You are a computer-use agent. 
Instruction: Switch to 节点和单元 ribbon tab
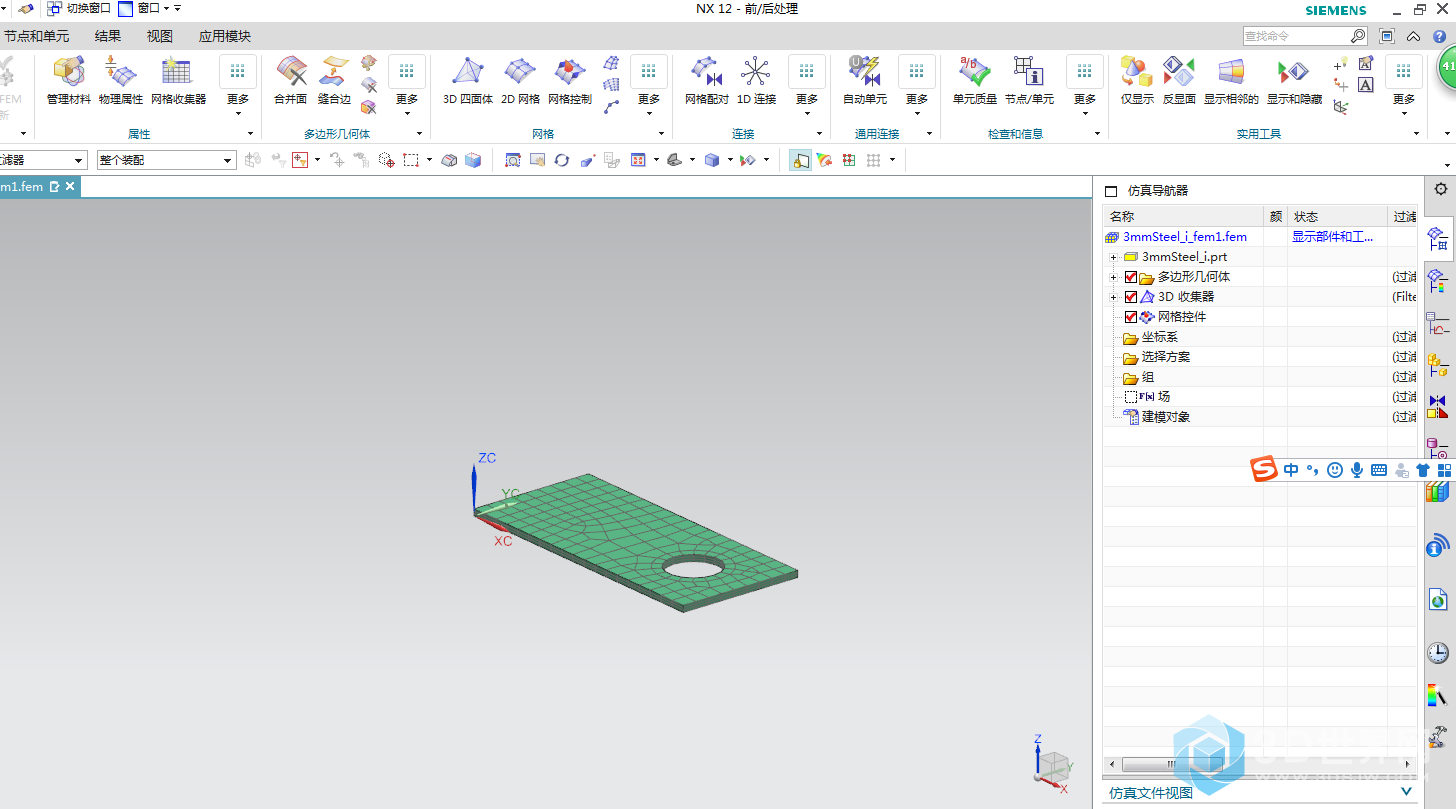click(x=36, y=36)
